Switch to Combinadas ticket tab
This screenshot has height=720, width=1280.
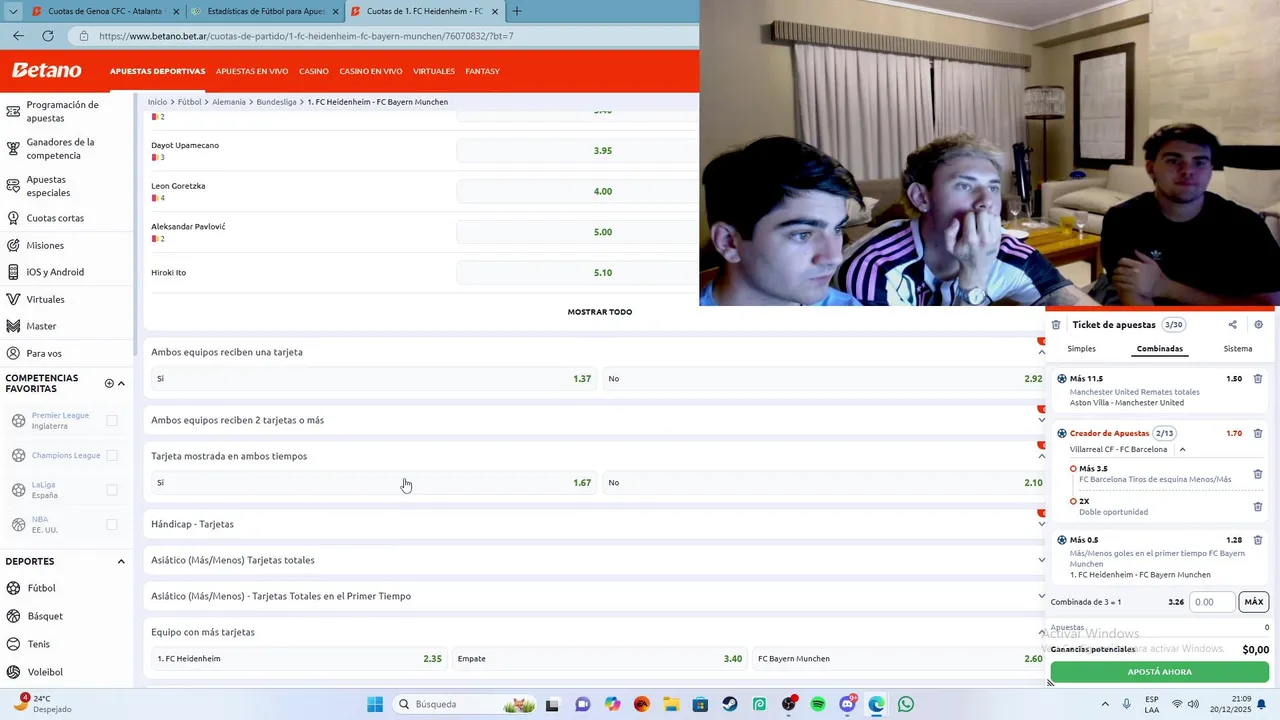(1160, 349)
